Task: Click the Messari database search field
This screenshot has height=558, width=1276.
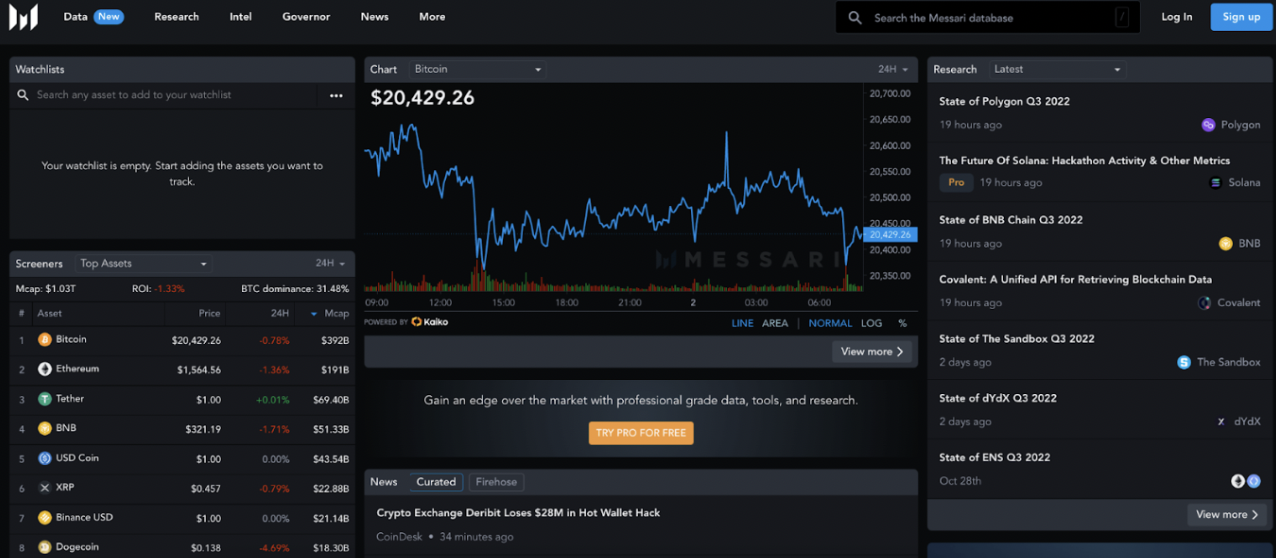Action: coord(988,17)
